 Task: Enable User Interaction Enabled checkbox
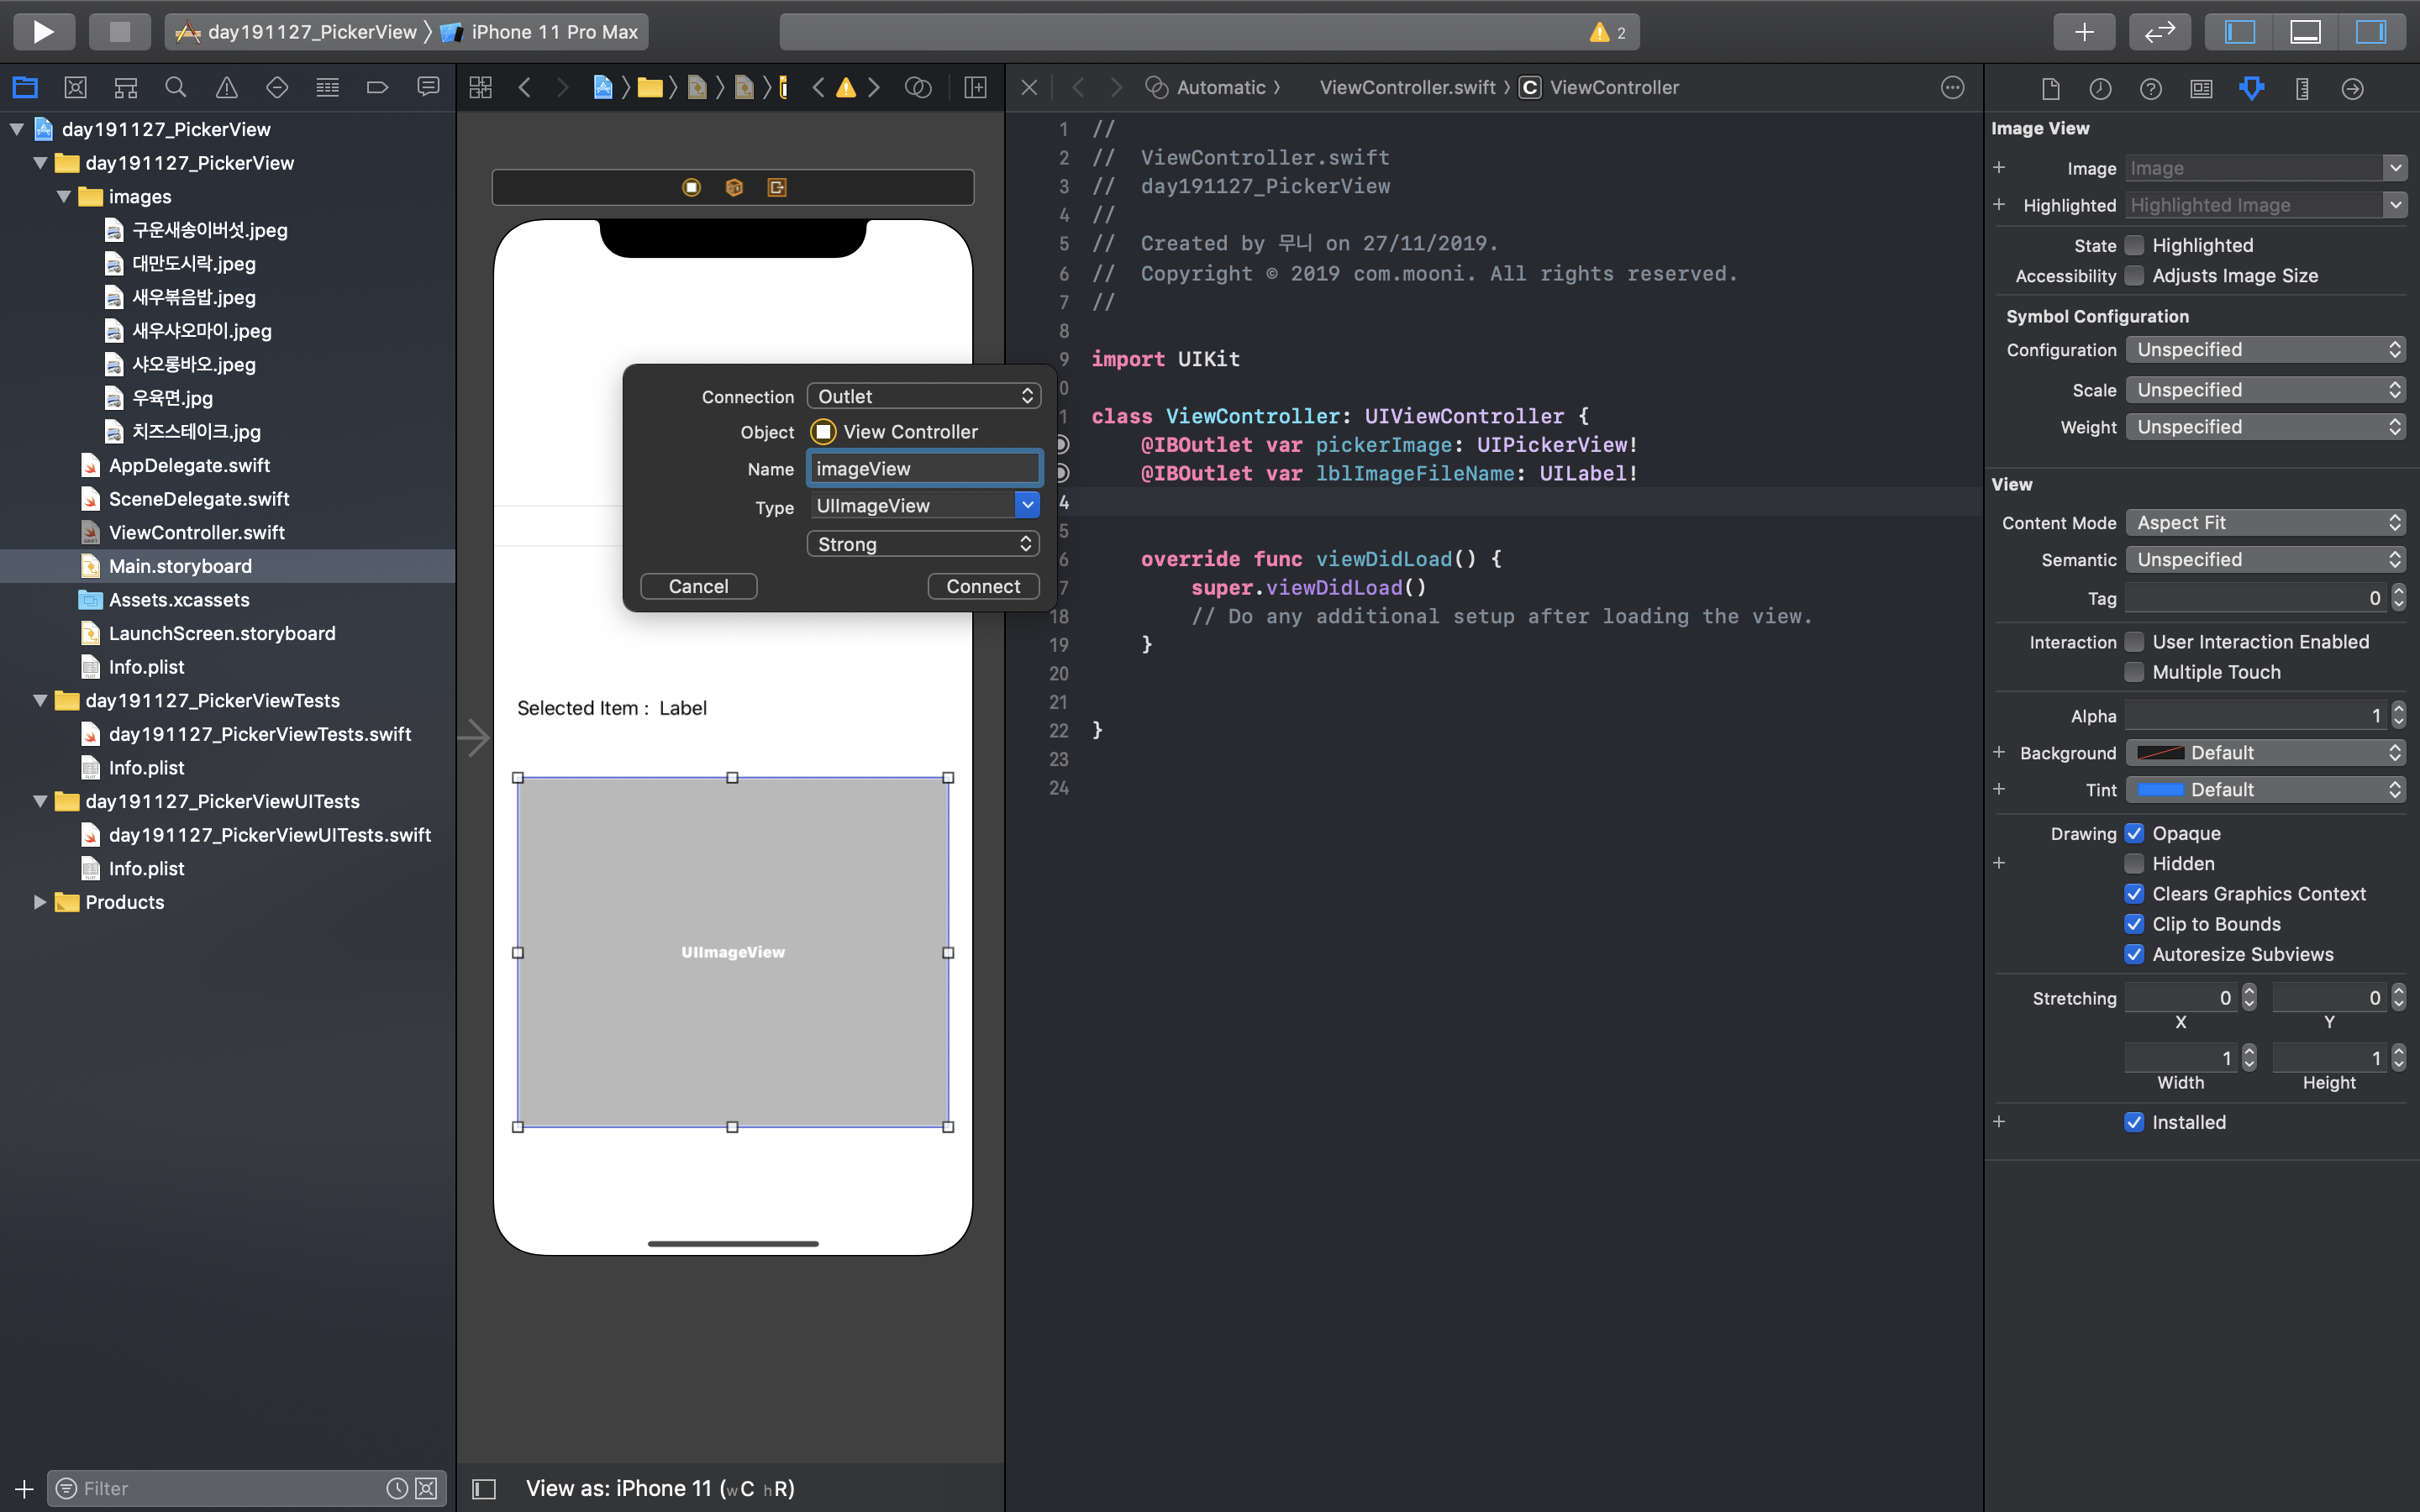2134,642
